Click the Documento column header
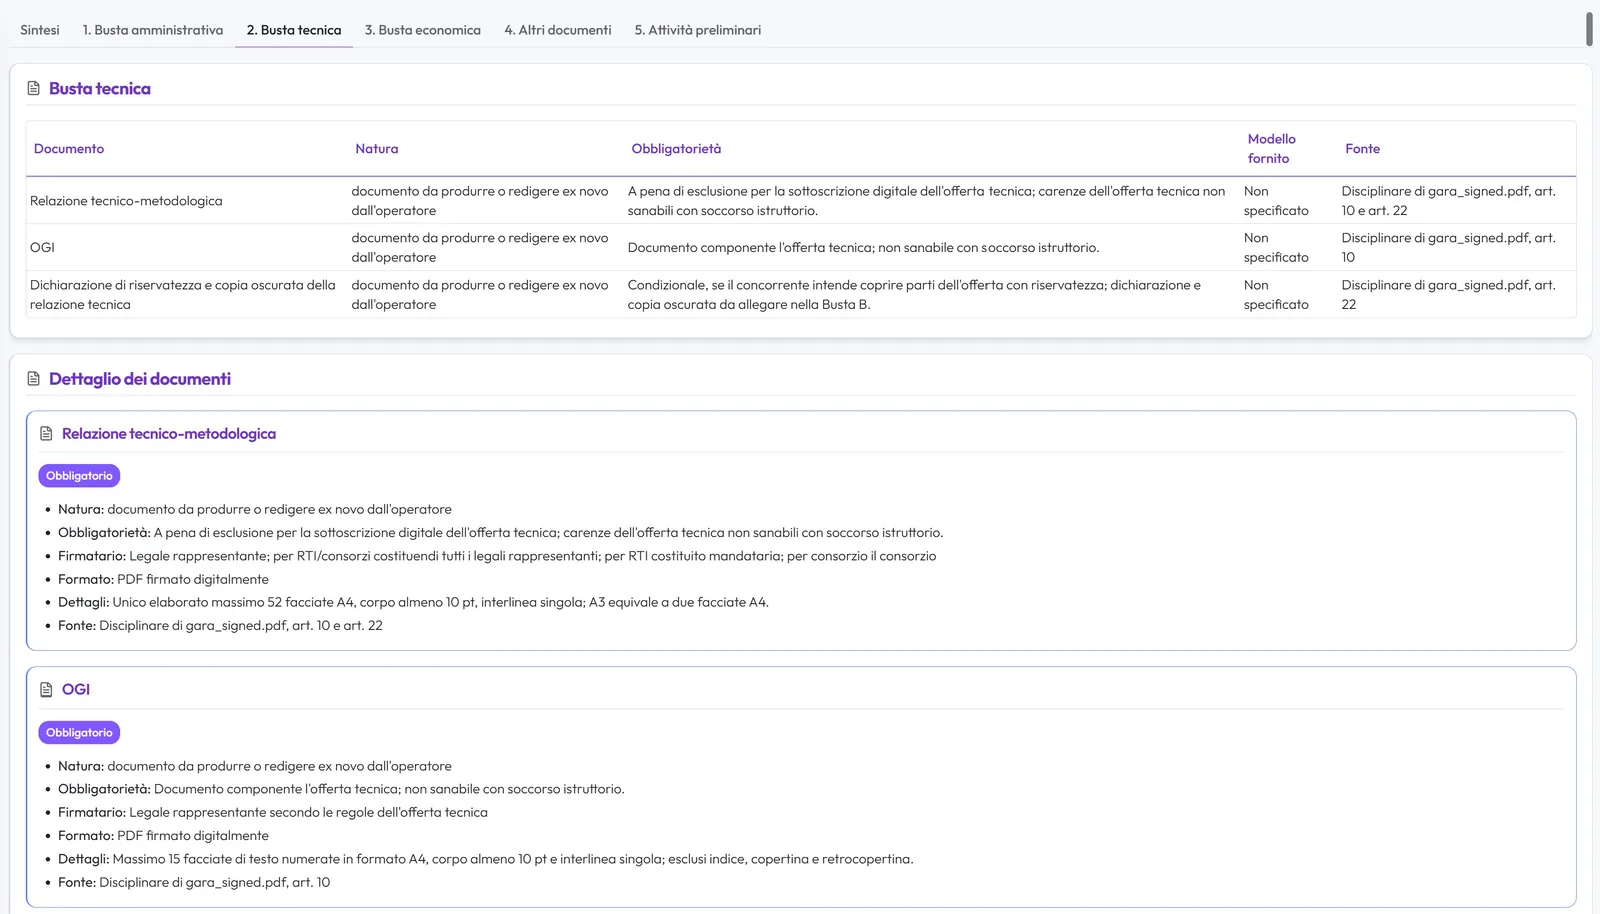This screenshot has width=1600, height=914. [x=69, y=149]
